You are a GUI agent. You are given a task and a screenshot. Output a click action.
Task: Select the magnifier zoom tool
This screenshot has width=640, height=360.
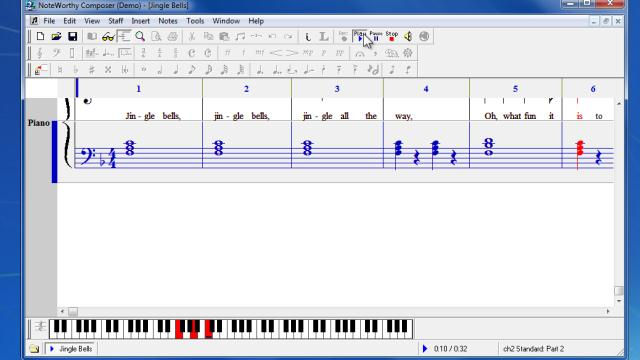click(x=140, y=36)
